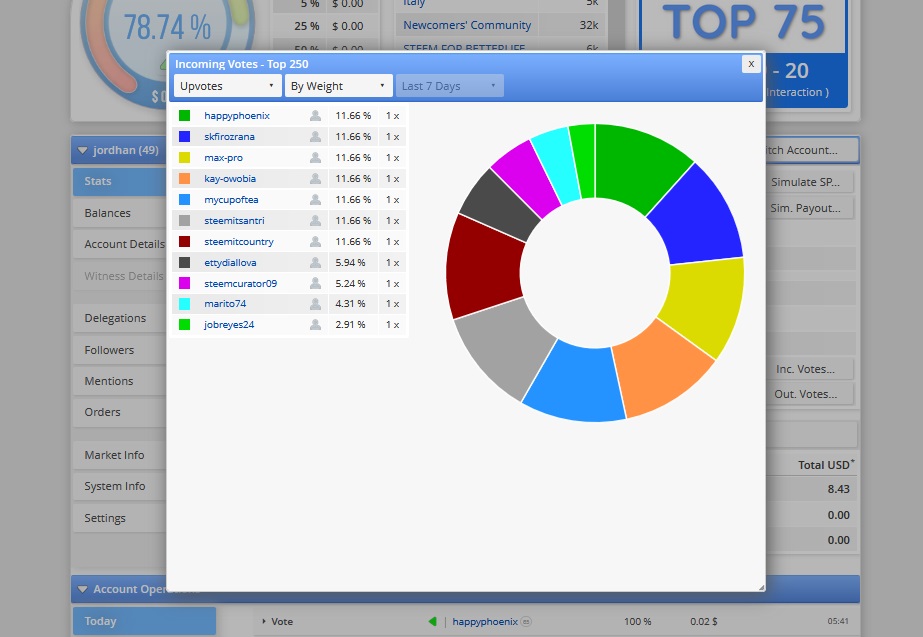Open the By Weight dropdown

(338, 86)
